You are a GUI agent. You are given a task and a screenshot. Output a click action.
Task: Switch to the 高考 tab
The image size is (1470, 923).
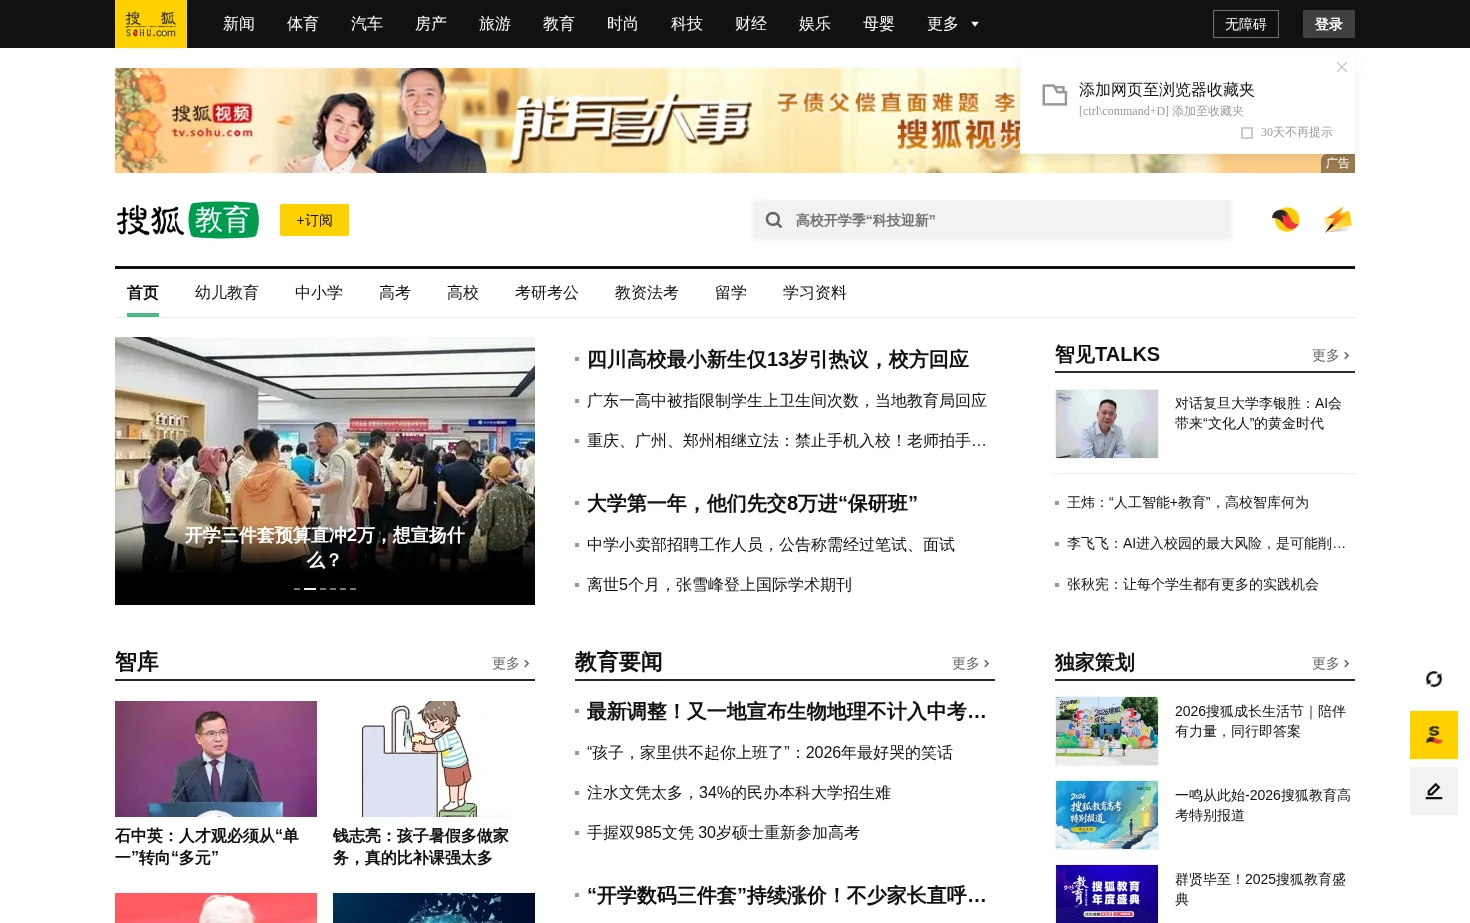(x=395, y=293)
